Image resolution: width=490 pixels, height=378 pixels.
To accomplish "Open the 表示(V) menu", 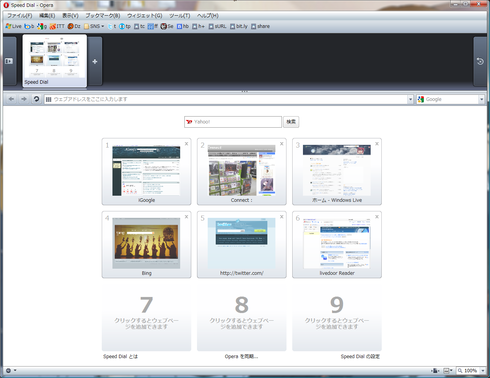I will pos(70,16).
